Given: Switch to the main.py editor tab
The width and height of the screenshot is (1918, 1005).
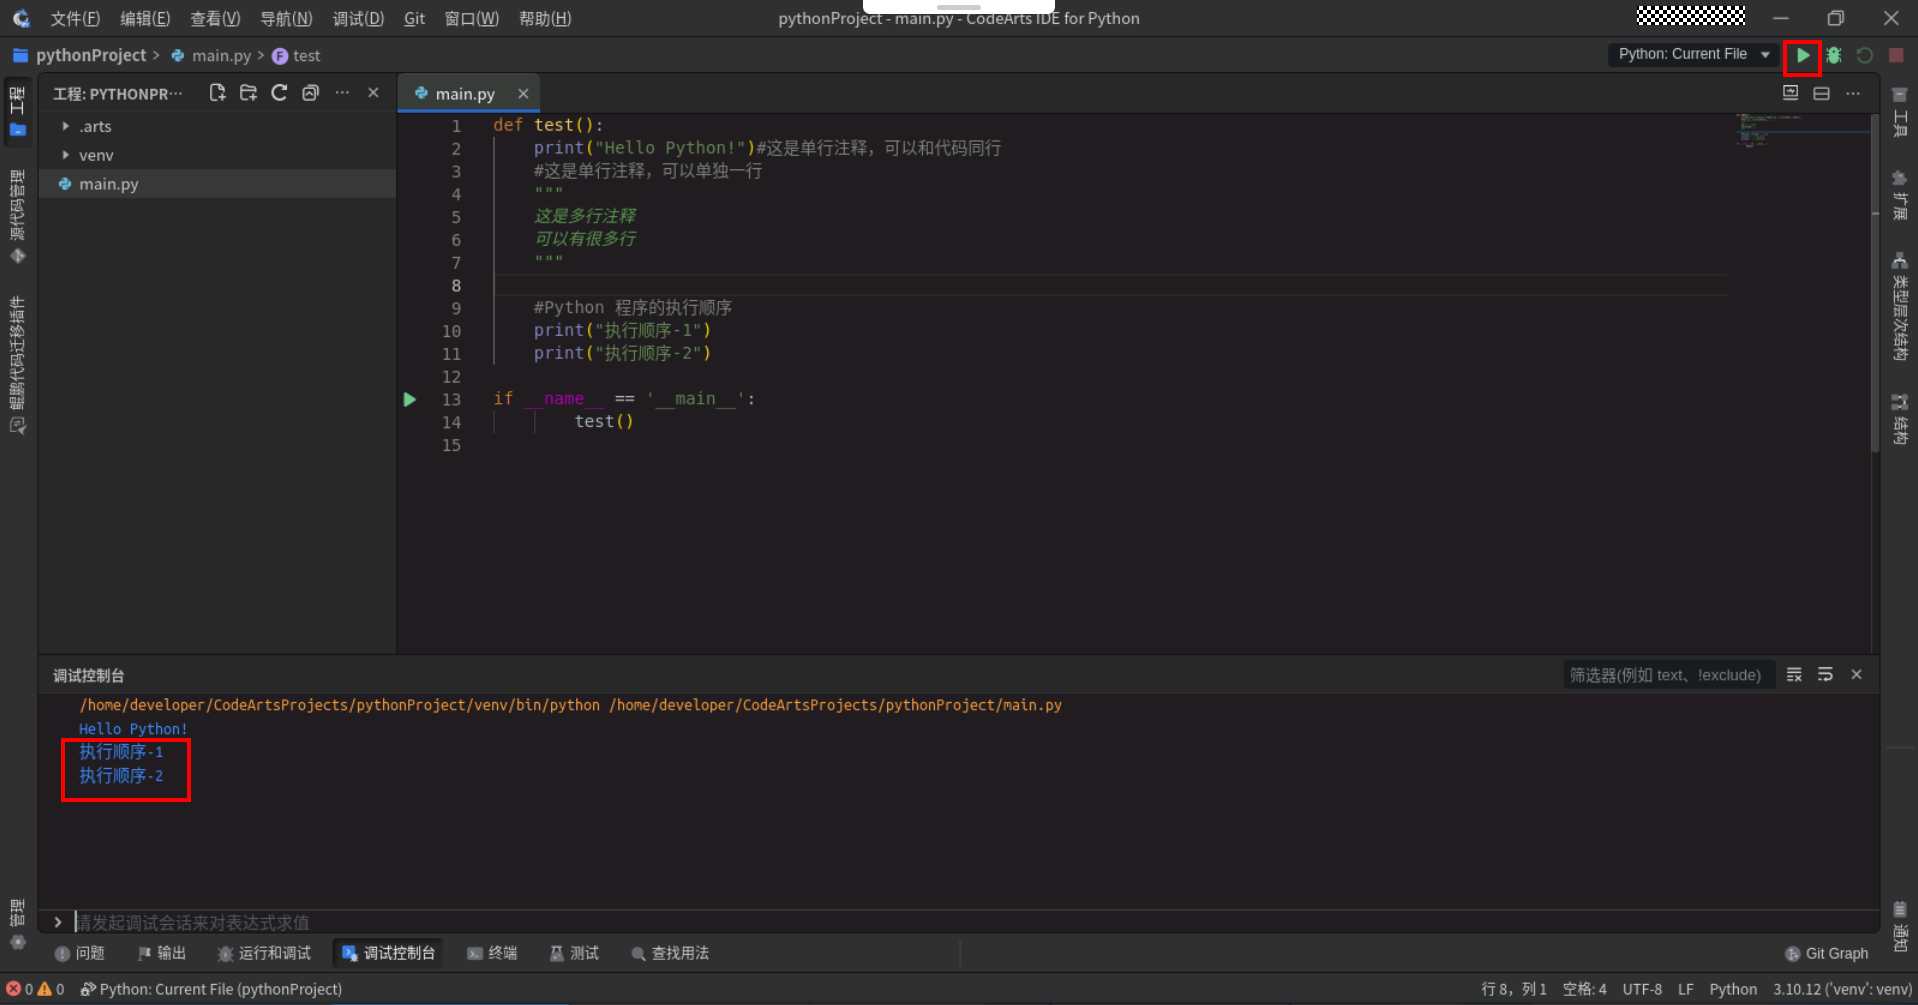Looking at the screenshot, I should pos(465,94).
